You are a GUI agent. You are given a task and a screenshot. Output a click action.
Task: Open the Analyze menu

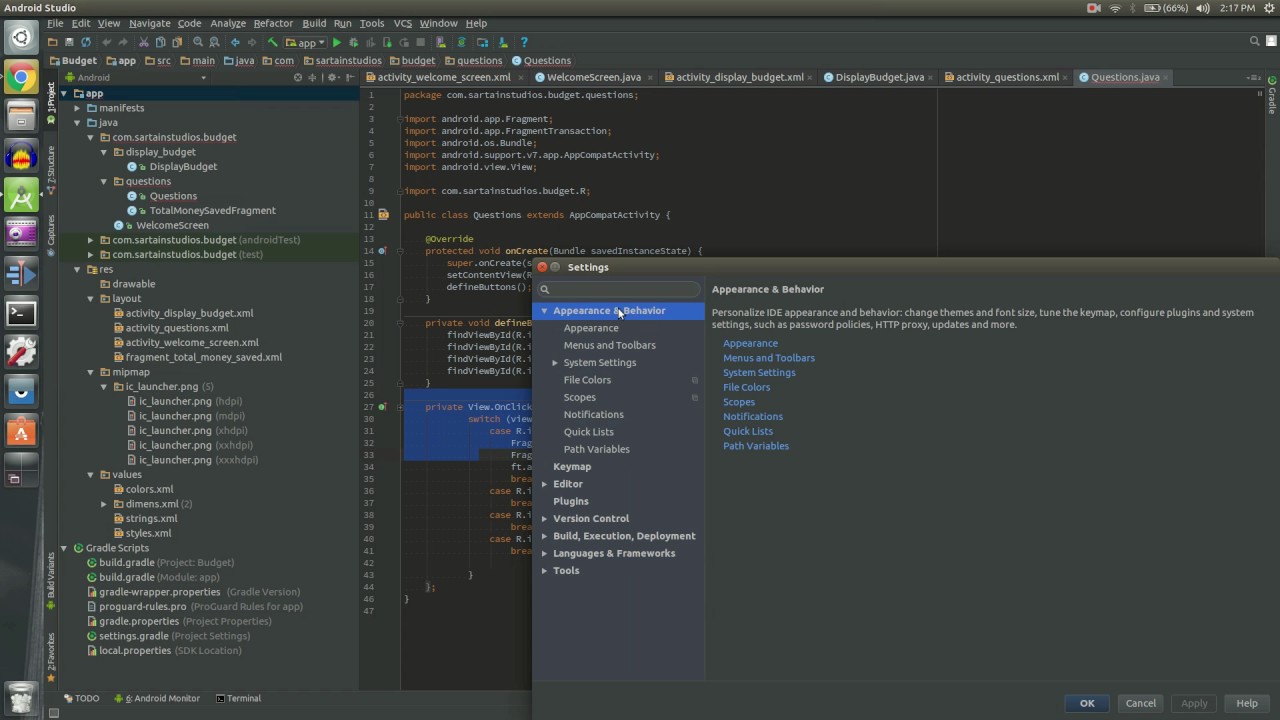pos(228,23)
